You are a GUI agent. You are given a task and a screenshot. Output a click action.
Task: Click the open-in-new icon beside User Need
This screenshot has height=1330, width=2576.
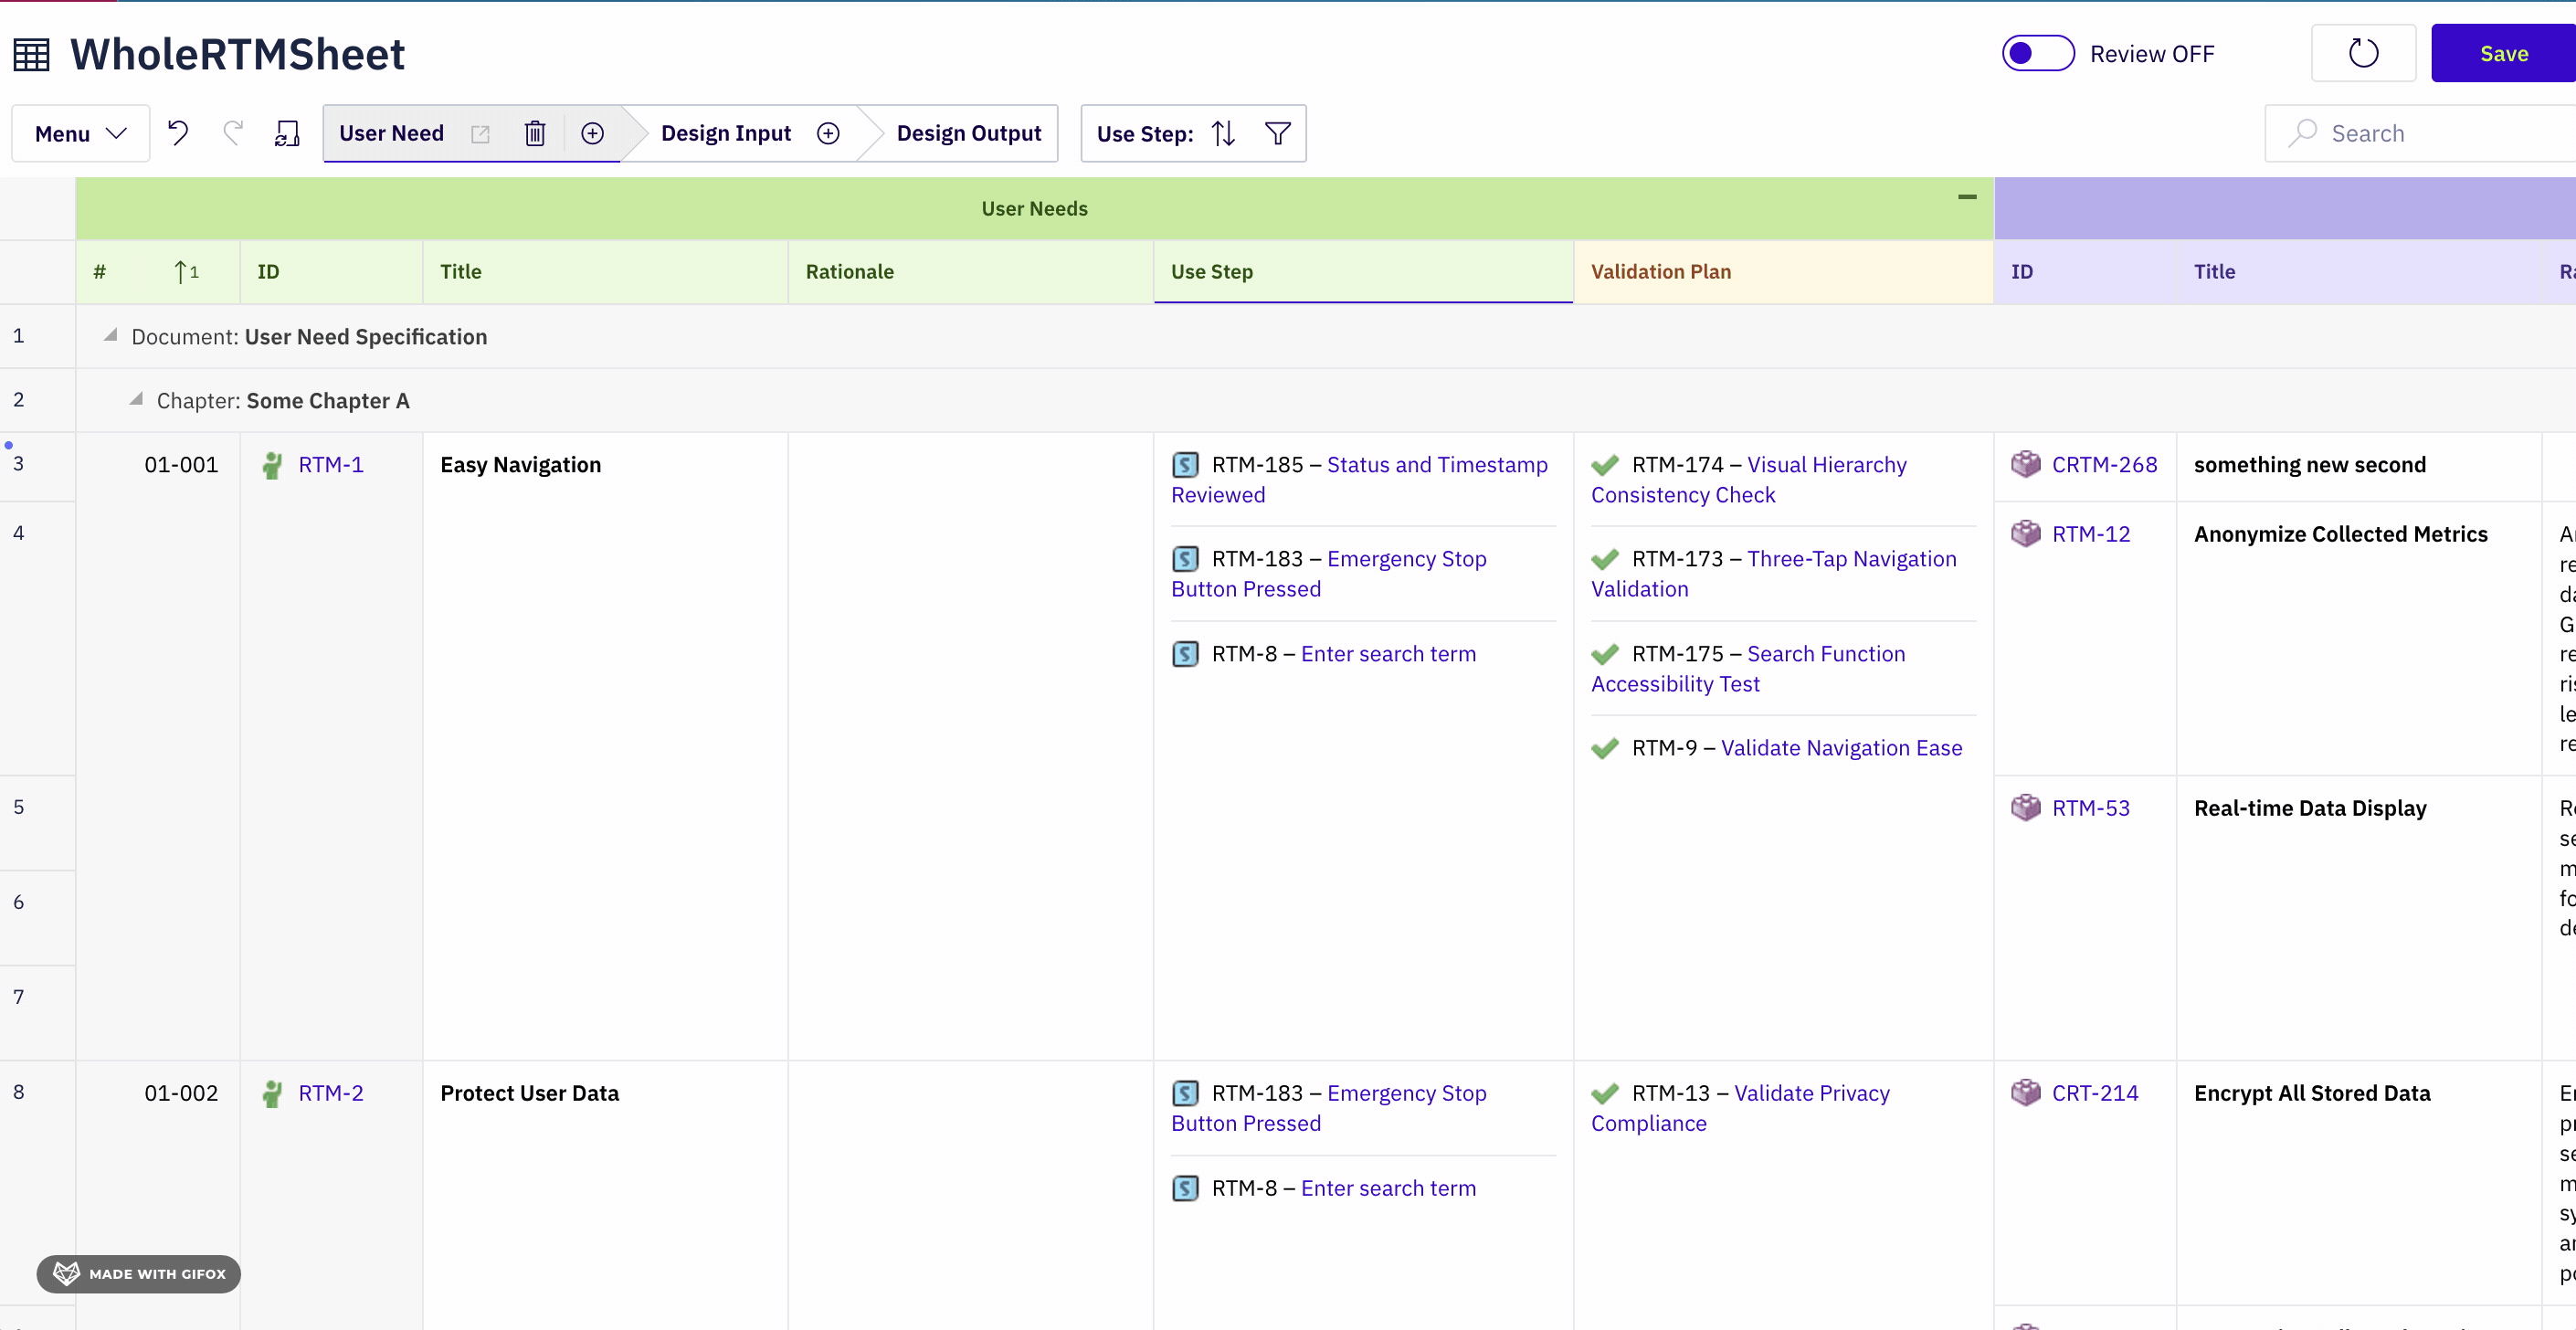[480, 133]
